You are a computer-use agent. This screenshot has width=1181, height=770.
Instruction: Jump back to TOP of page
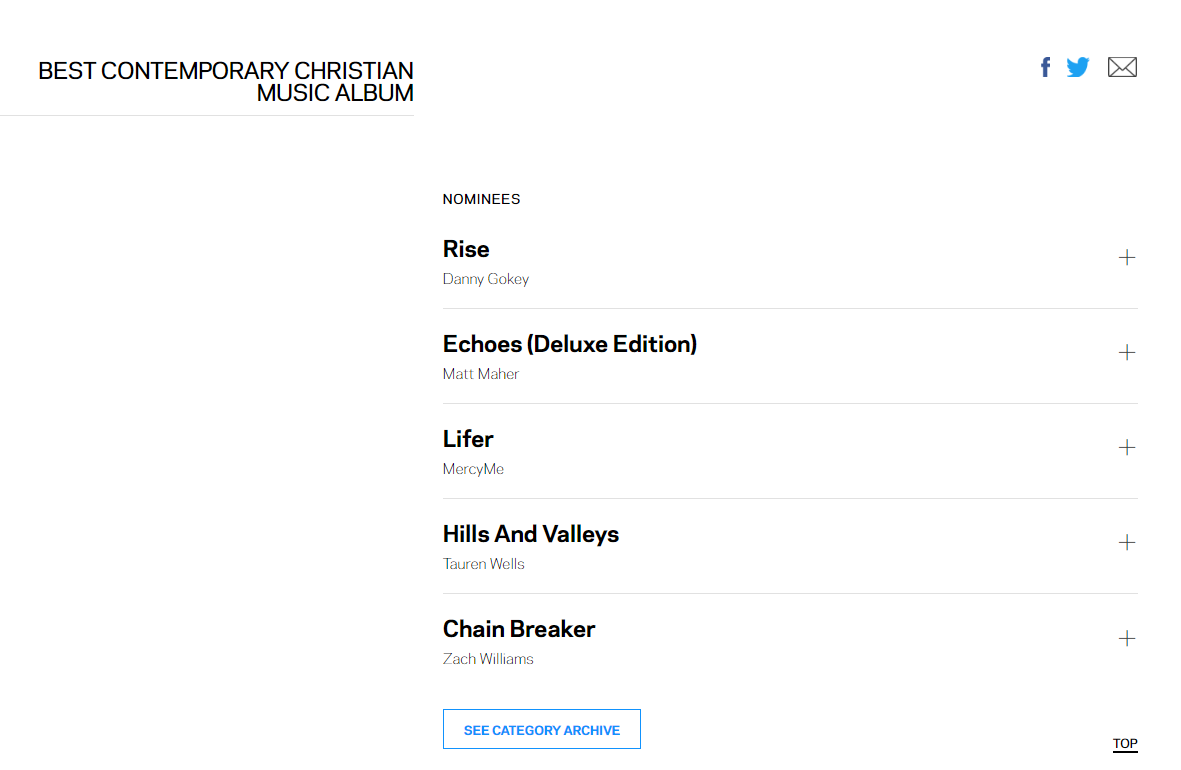tap(1125, 744)
